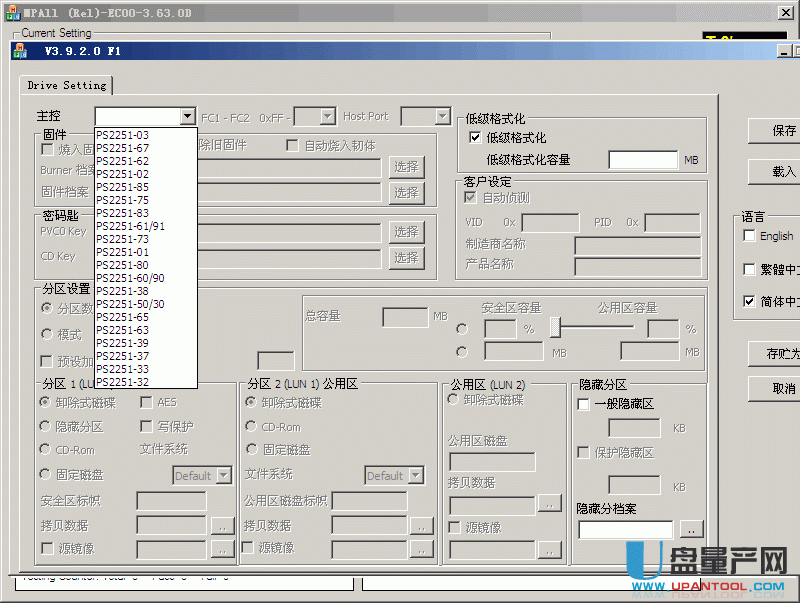This screenshot has width=800, height=603.
Task: Uncheck the 低级格式化 checkbox
Action: pyautogui.click(x=475, y=138)
